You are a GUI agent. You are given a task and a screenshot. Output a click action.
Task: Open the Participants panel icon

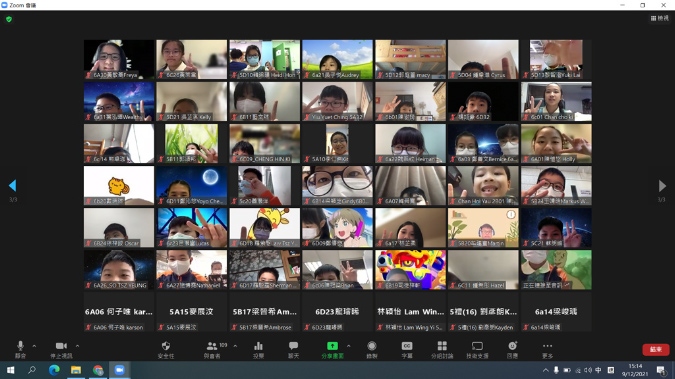point(212,346)
